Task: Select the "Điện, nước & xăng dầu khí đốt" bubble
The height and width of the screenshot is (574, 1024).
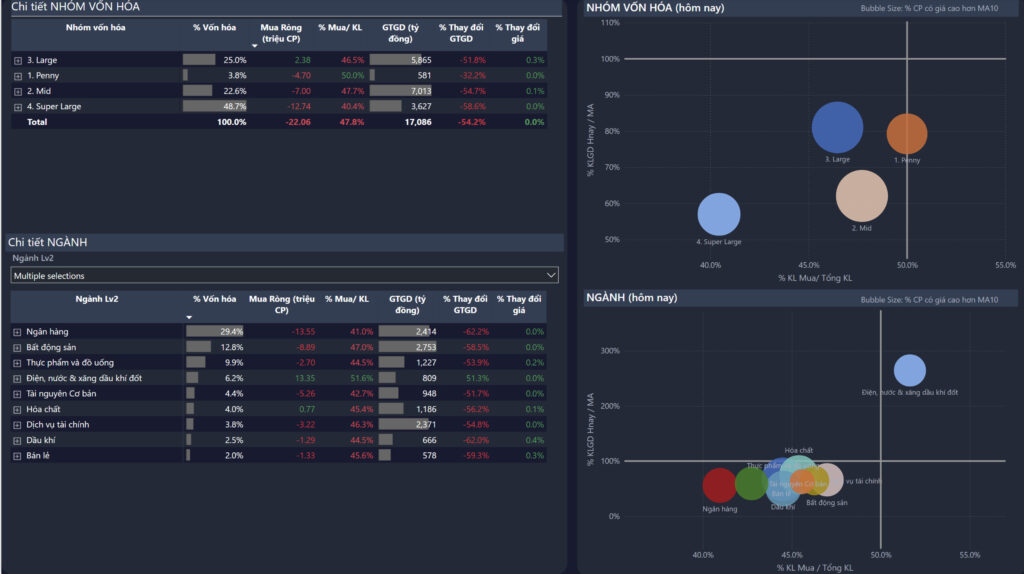Action: coord(909,370)
